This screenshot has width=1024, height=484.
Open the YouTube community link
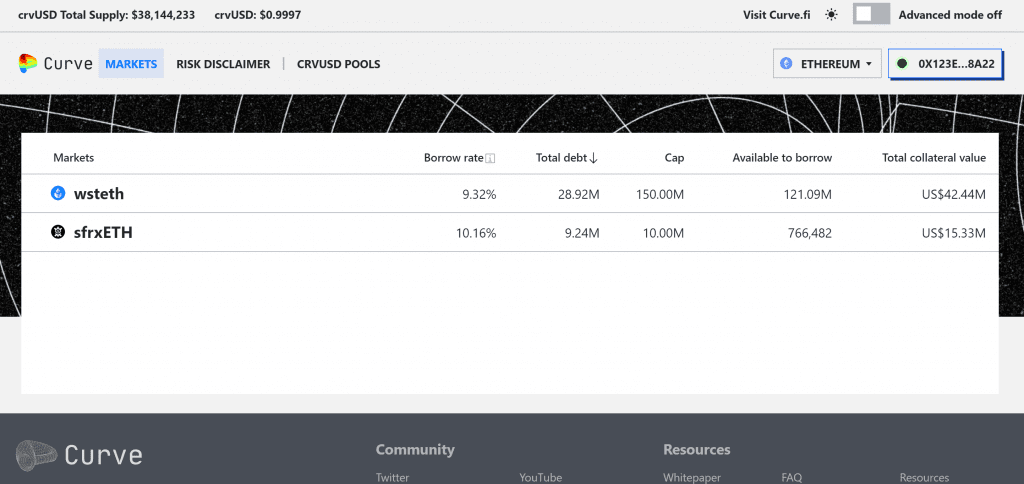tap(541, 477)
